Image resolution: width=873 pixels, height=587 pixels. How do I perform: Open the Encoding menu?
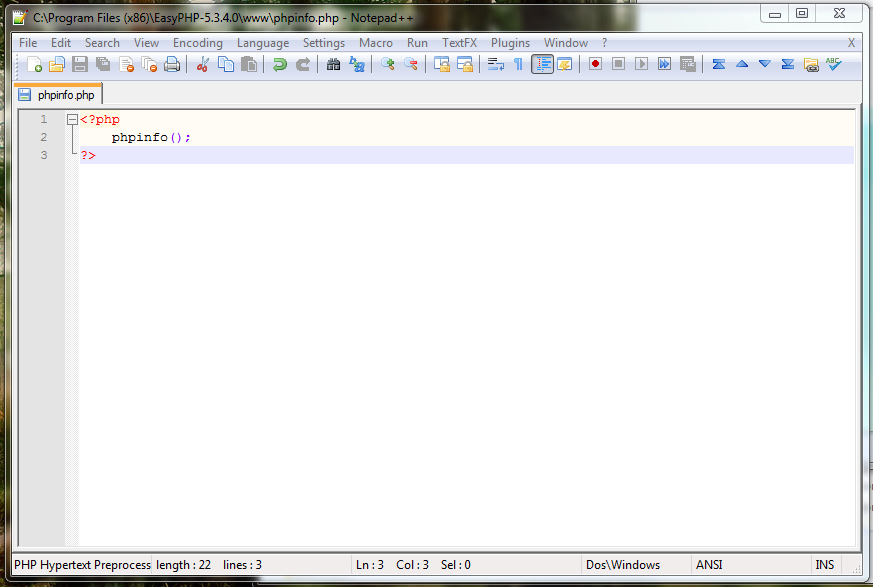[x=198, y=43]
